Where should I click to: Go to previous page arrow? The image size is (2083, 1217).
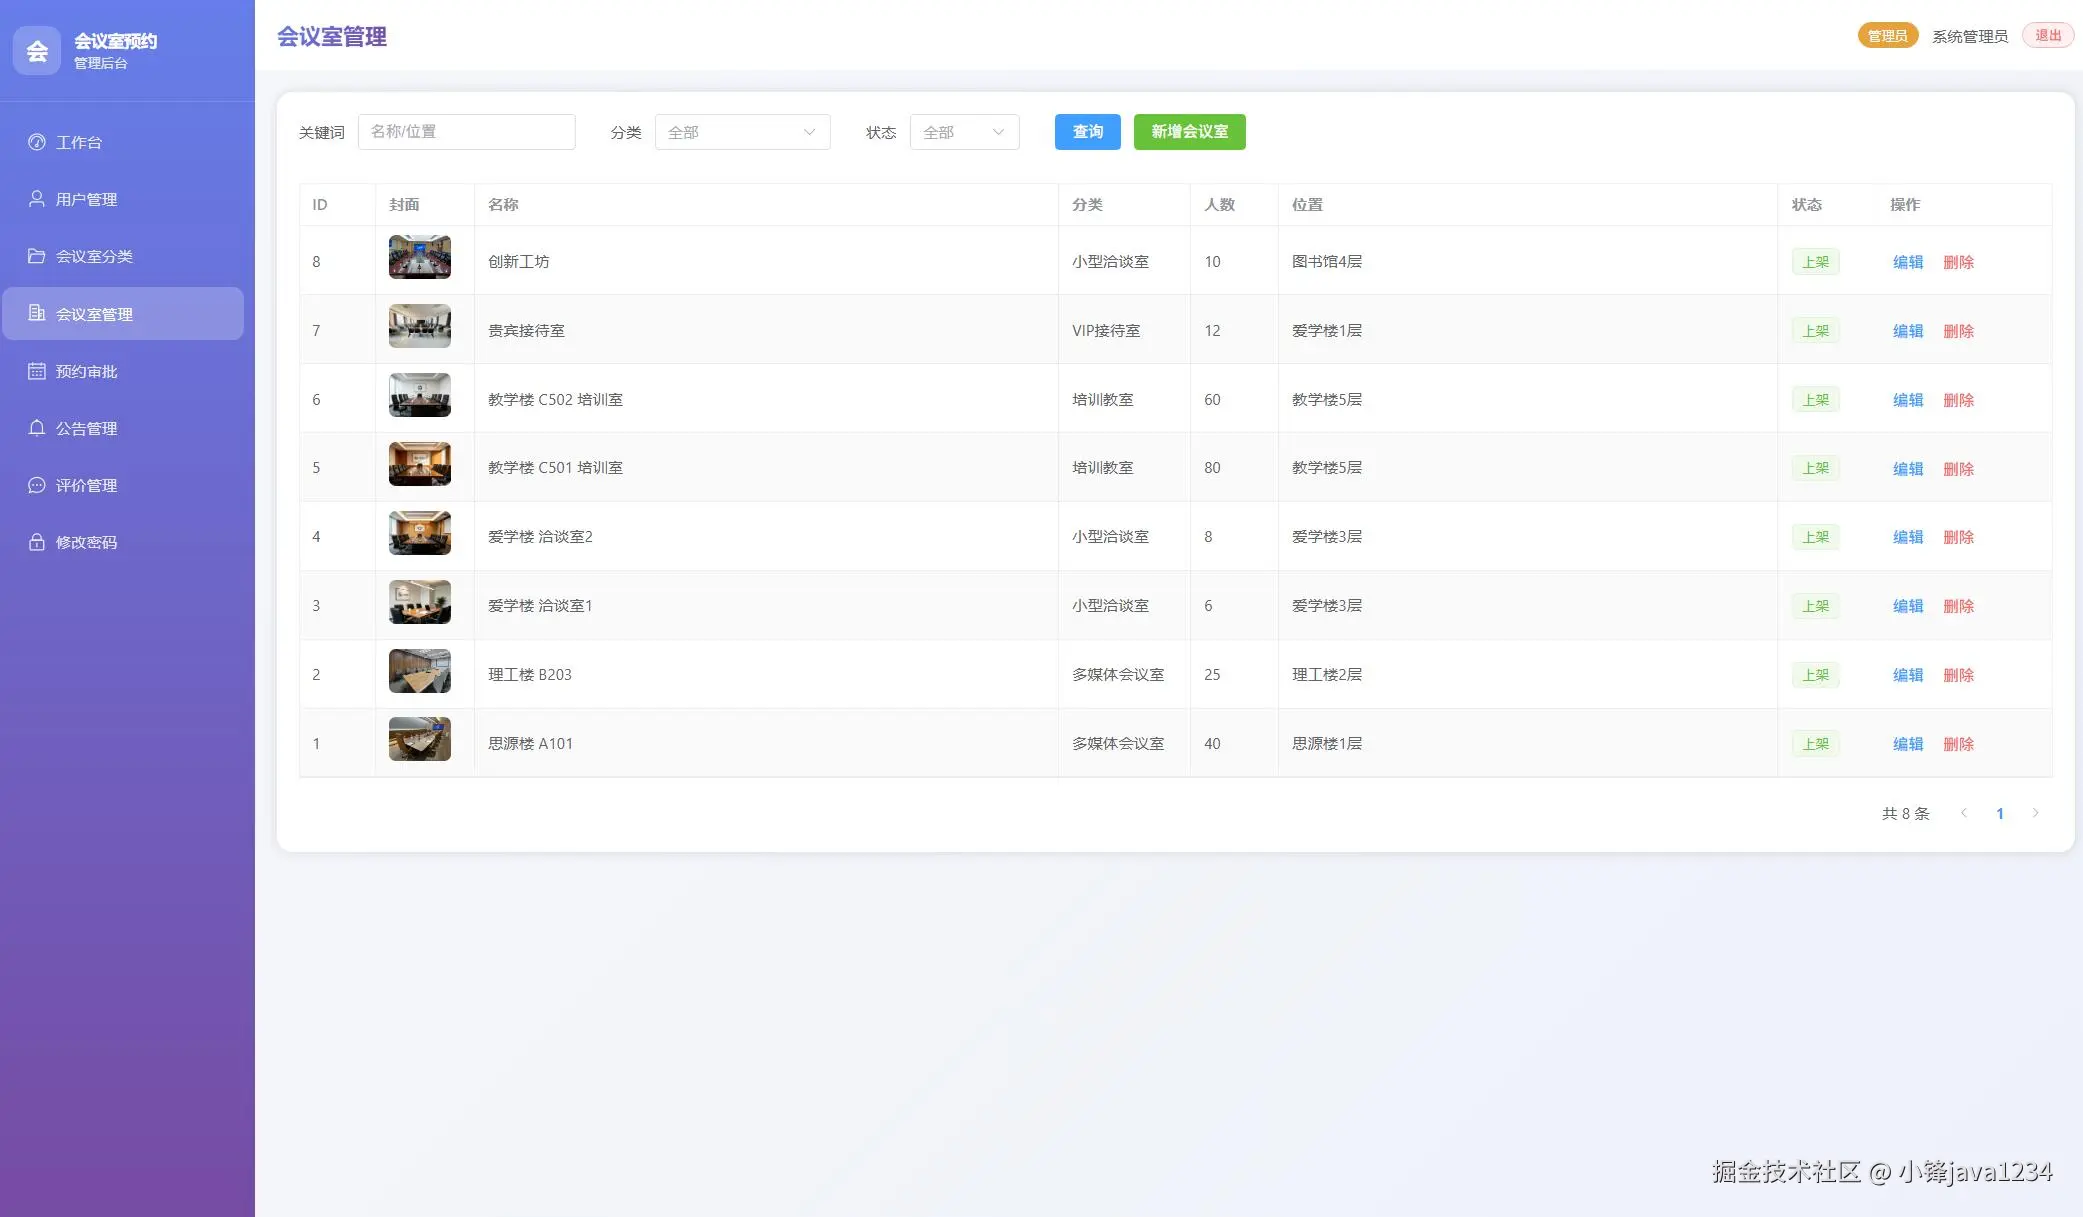pyautogui.click(x=1964, y=813)
